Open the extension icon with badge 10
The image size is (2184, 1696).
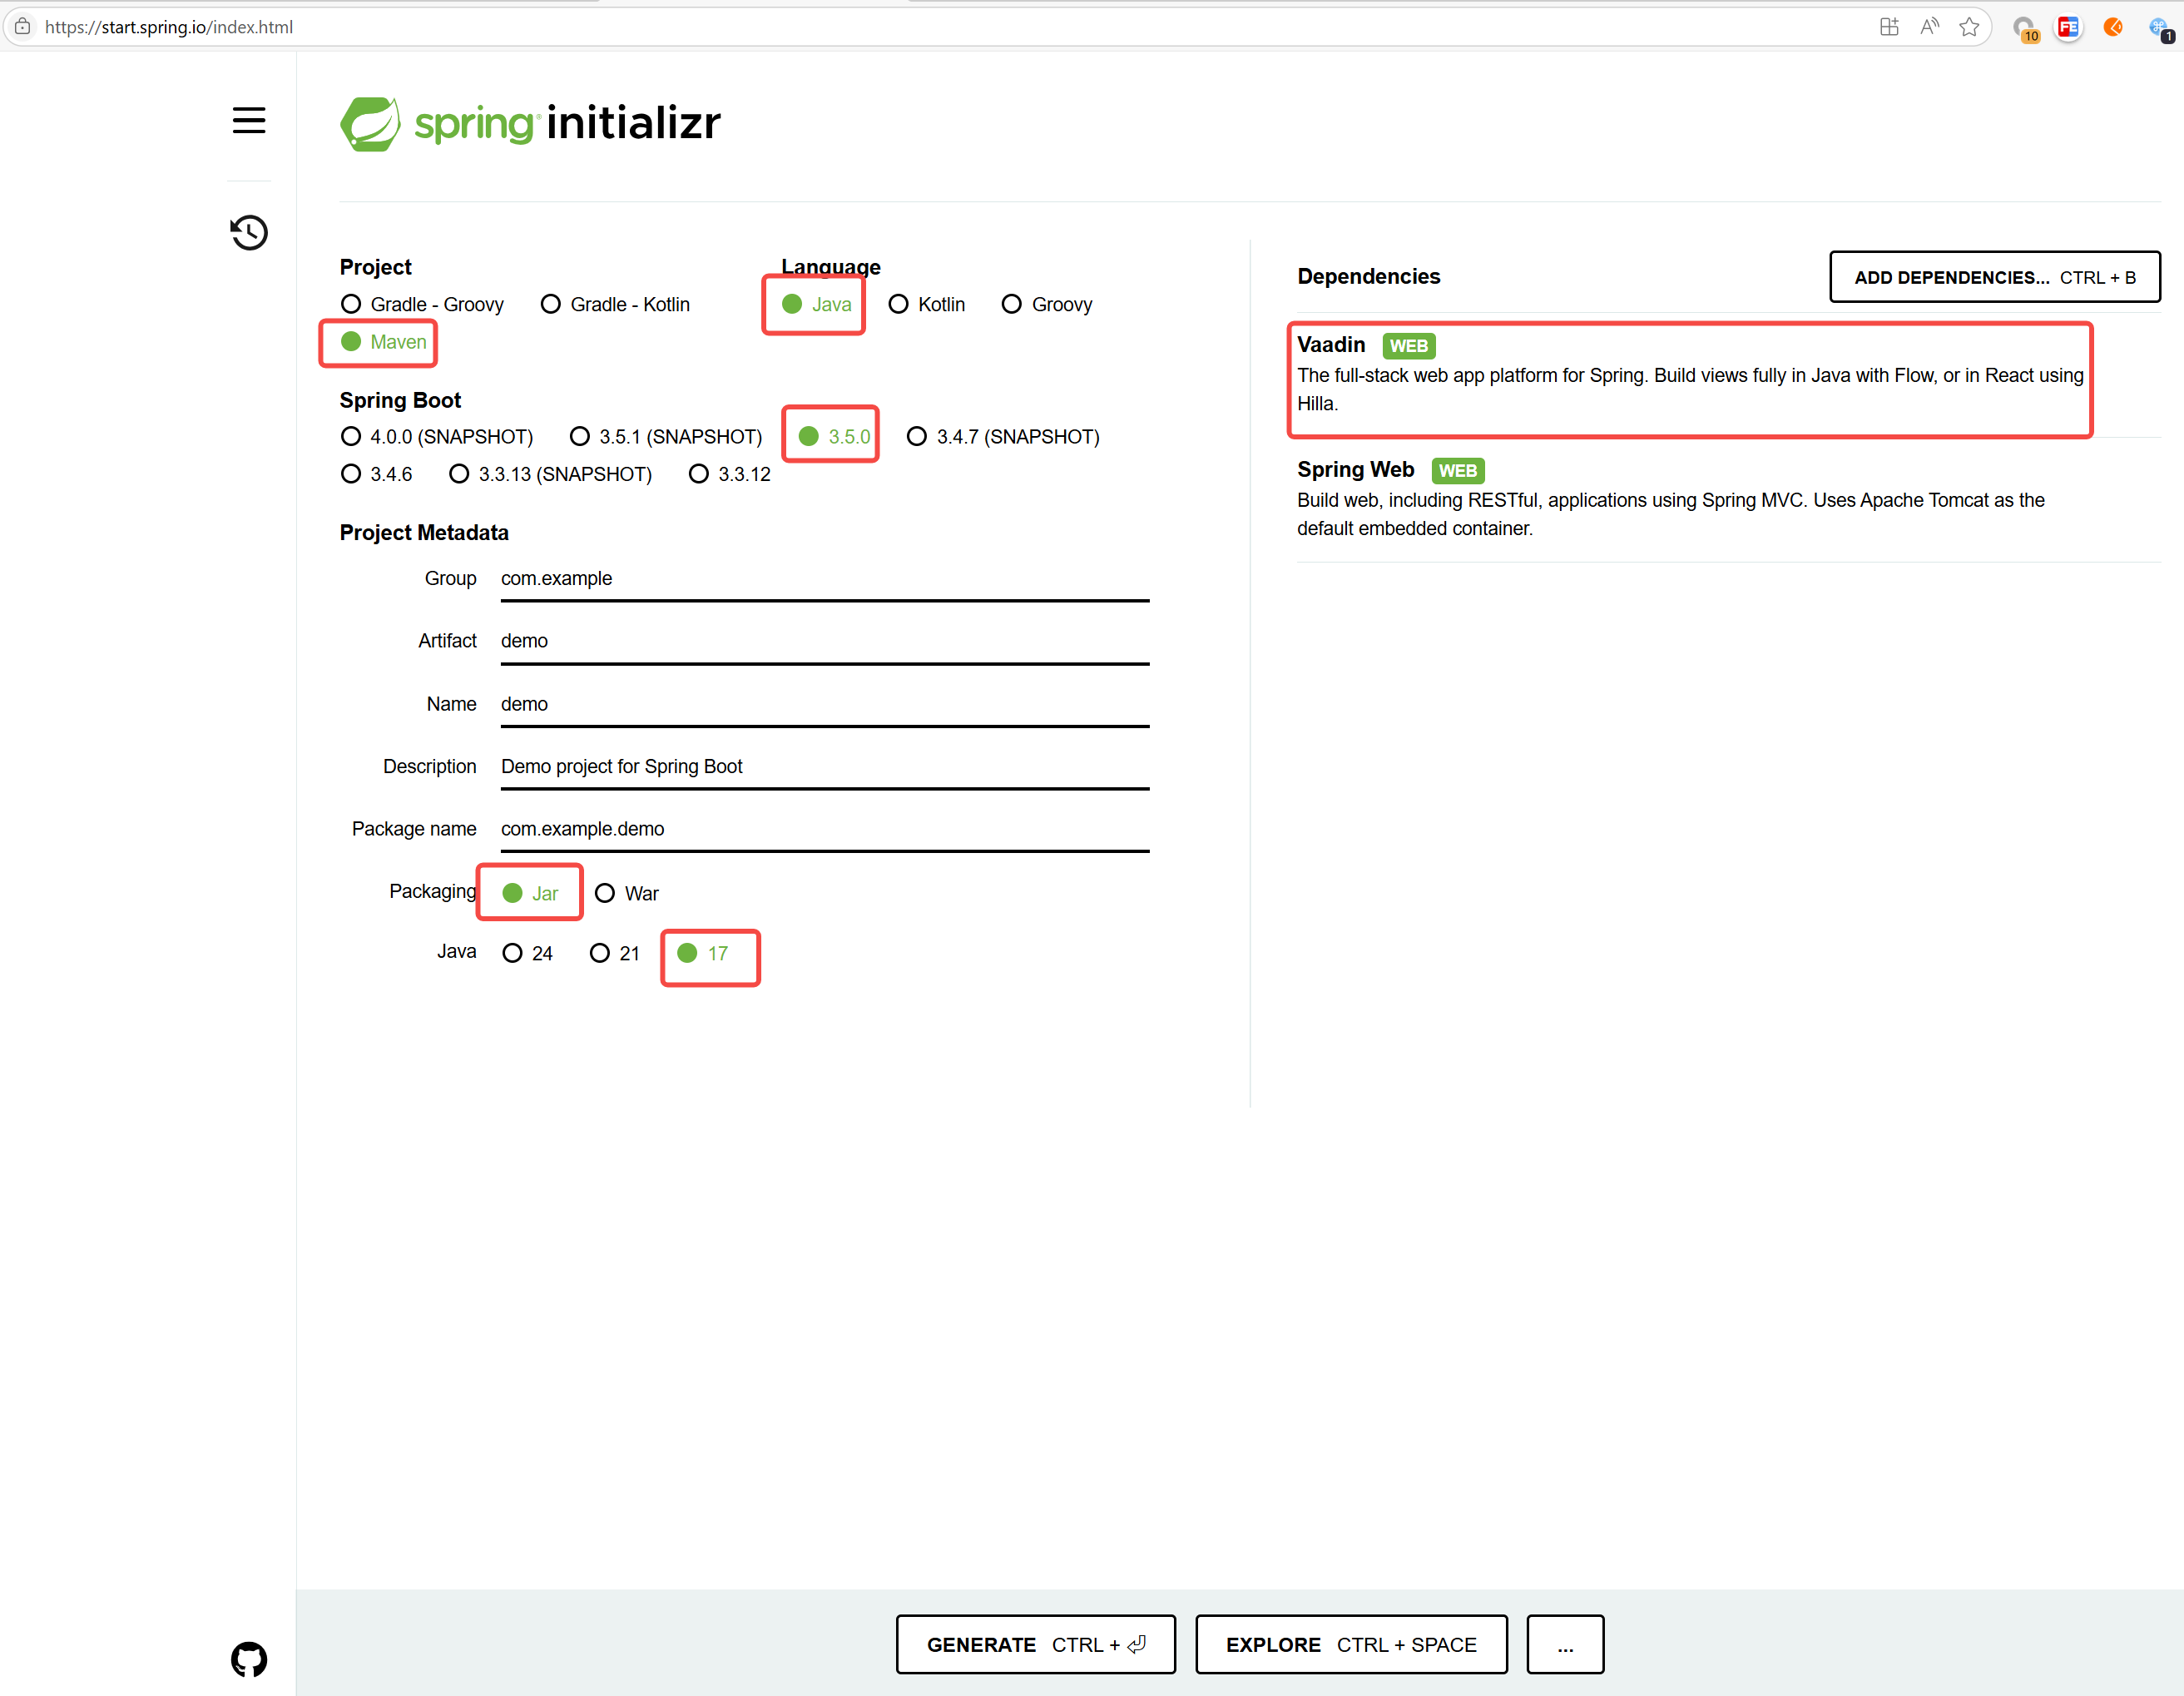pos(2025,29)
